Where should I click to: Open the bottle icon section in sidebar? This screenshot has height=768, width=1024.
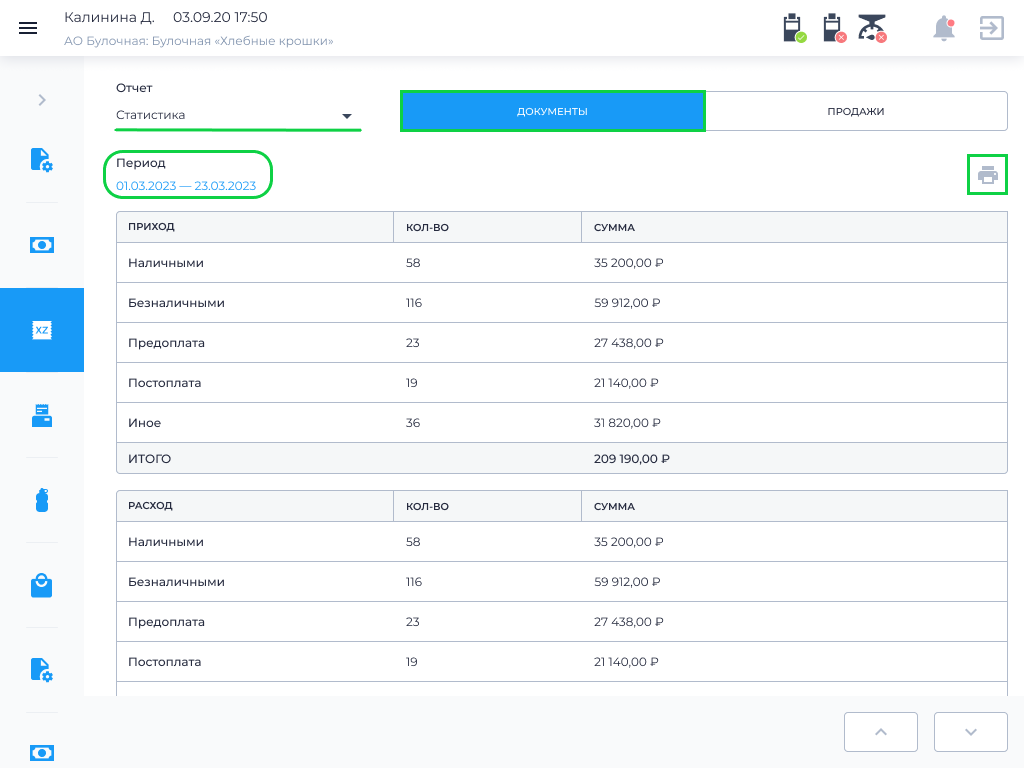[42, 500]
